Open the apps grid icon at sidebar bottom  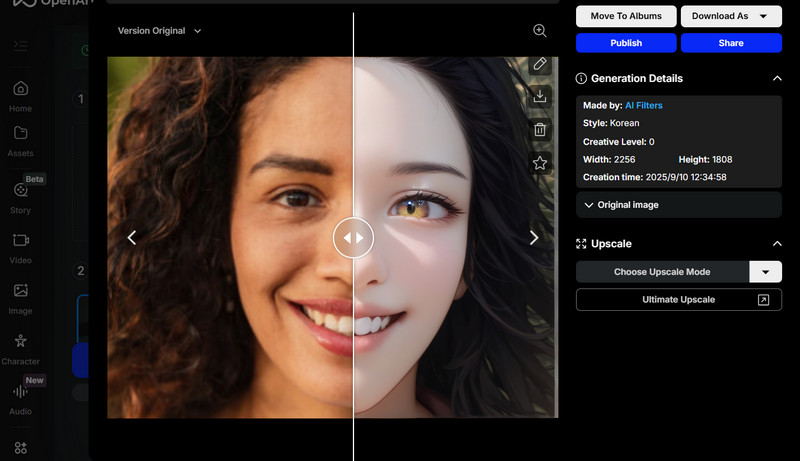tap(20, 448)
